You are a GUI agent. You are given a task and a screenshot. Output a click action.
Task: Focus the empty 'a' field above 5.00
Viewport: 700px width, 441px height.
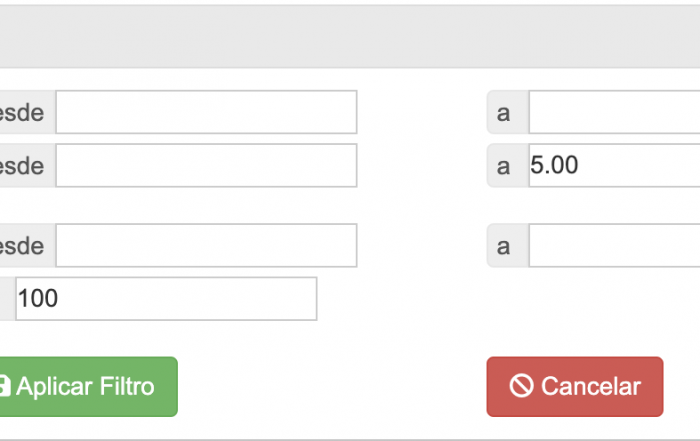pos(614,112)
